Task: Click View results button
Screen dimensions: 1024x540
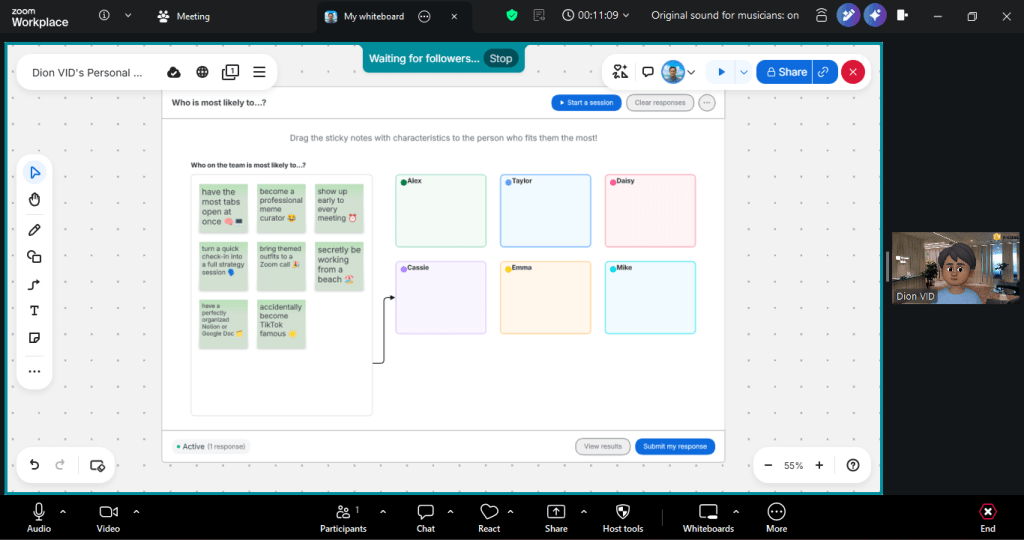Action: coord(603,447)
